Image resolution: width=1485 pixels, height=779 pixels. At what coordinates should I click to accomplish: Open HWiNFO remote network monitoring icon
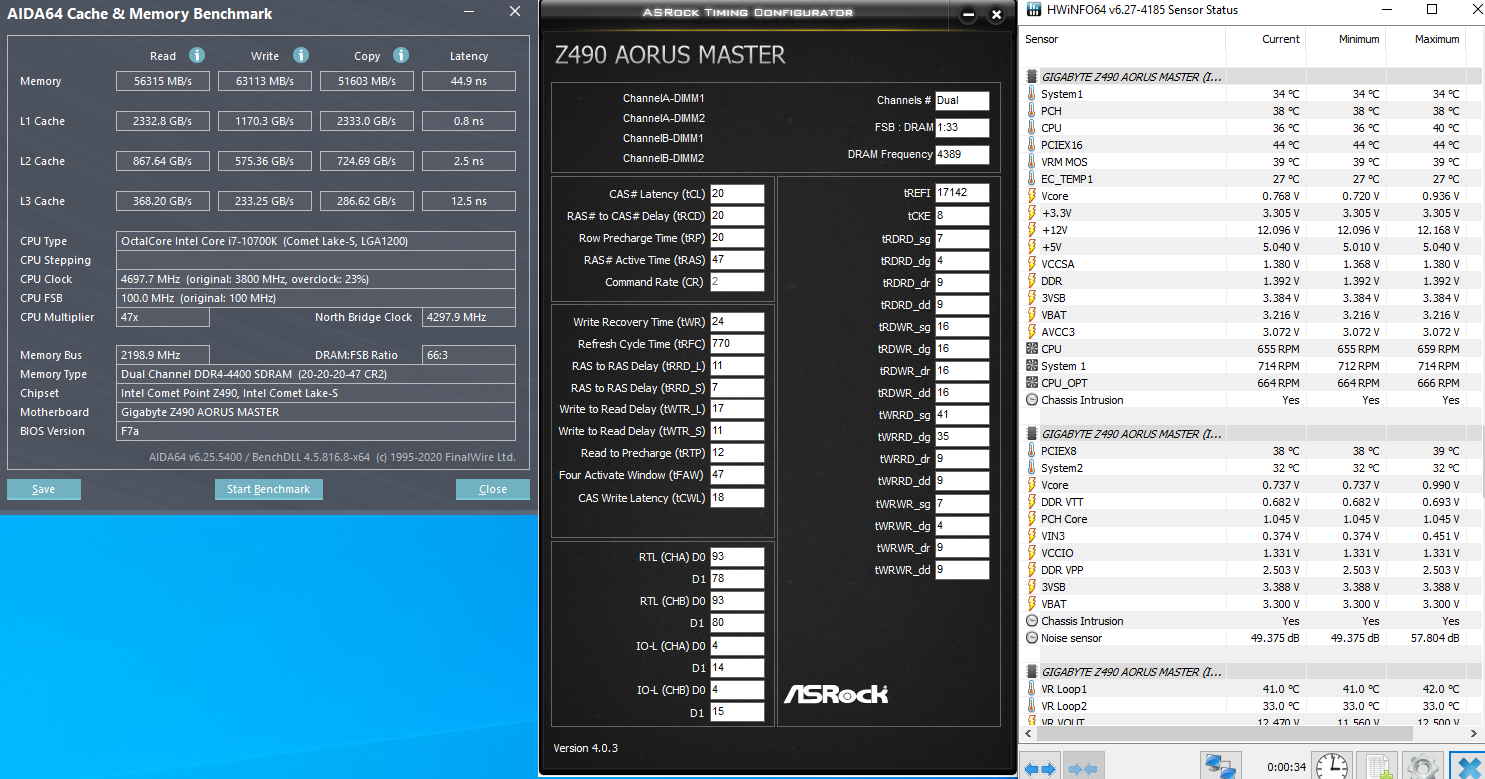click(x=1220, y=766)
